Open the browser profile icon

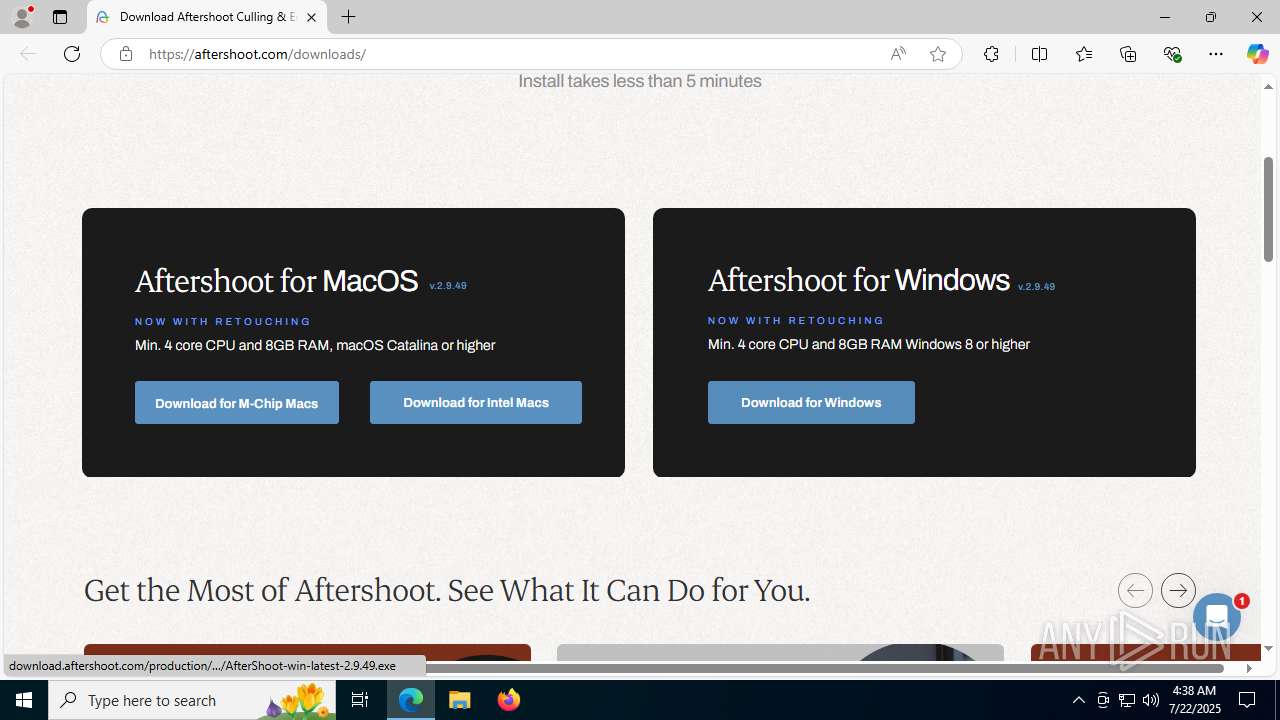tap(22, 17)
